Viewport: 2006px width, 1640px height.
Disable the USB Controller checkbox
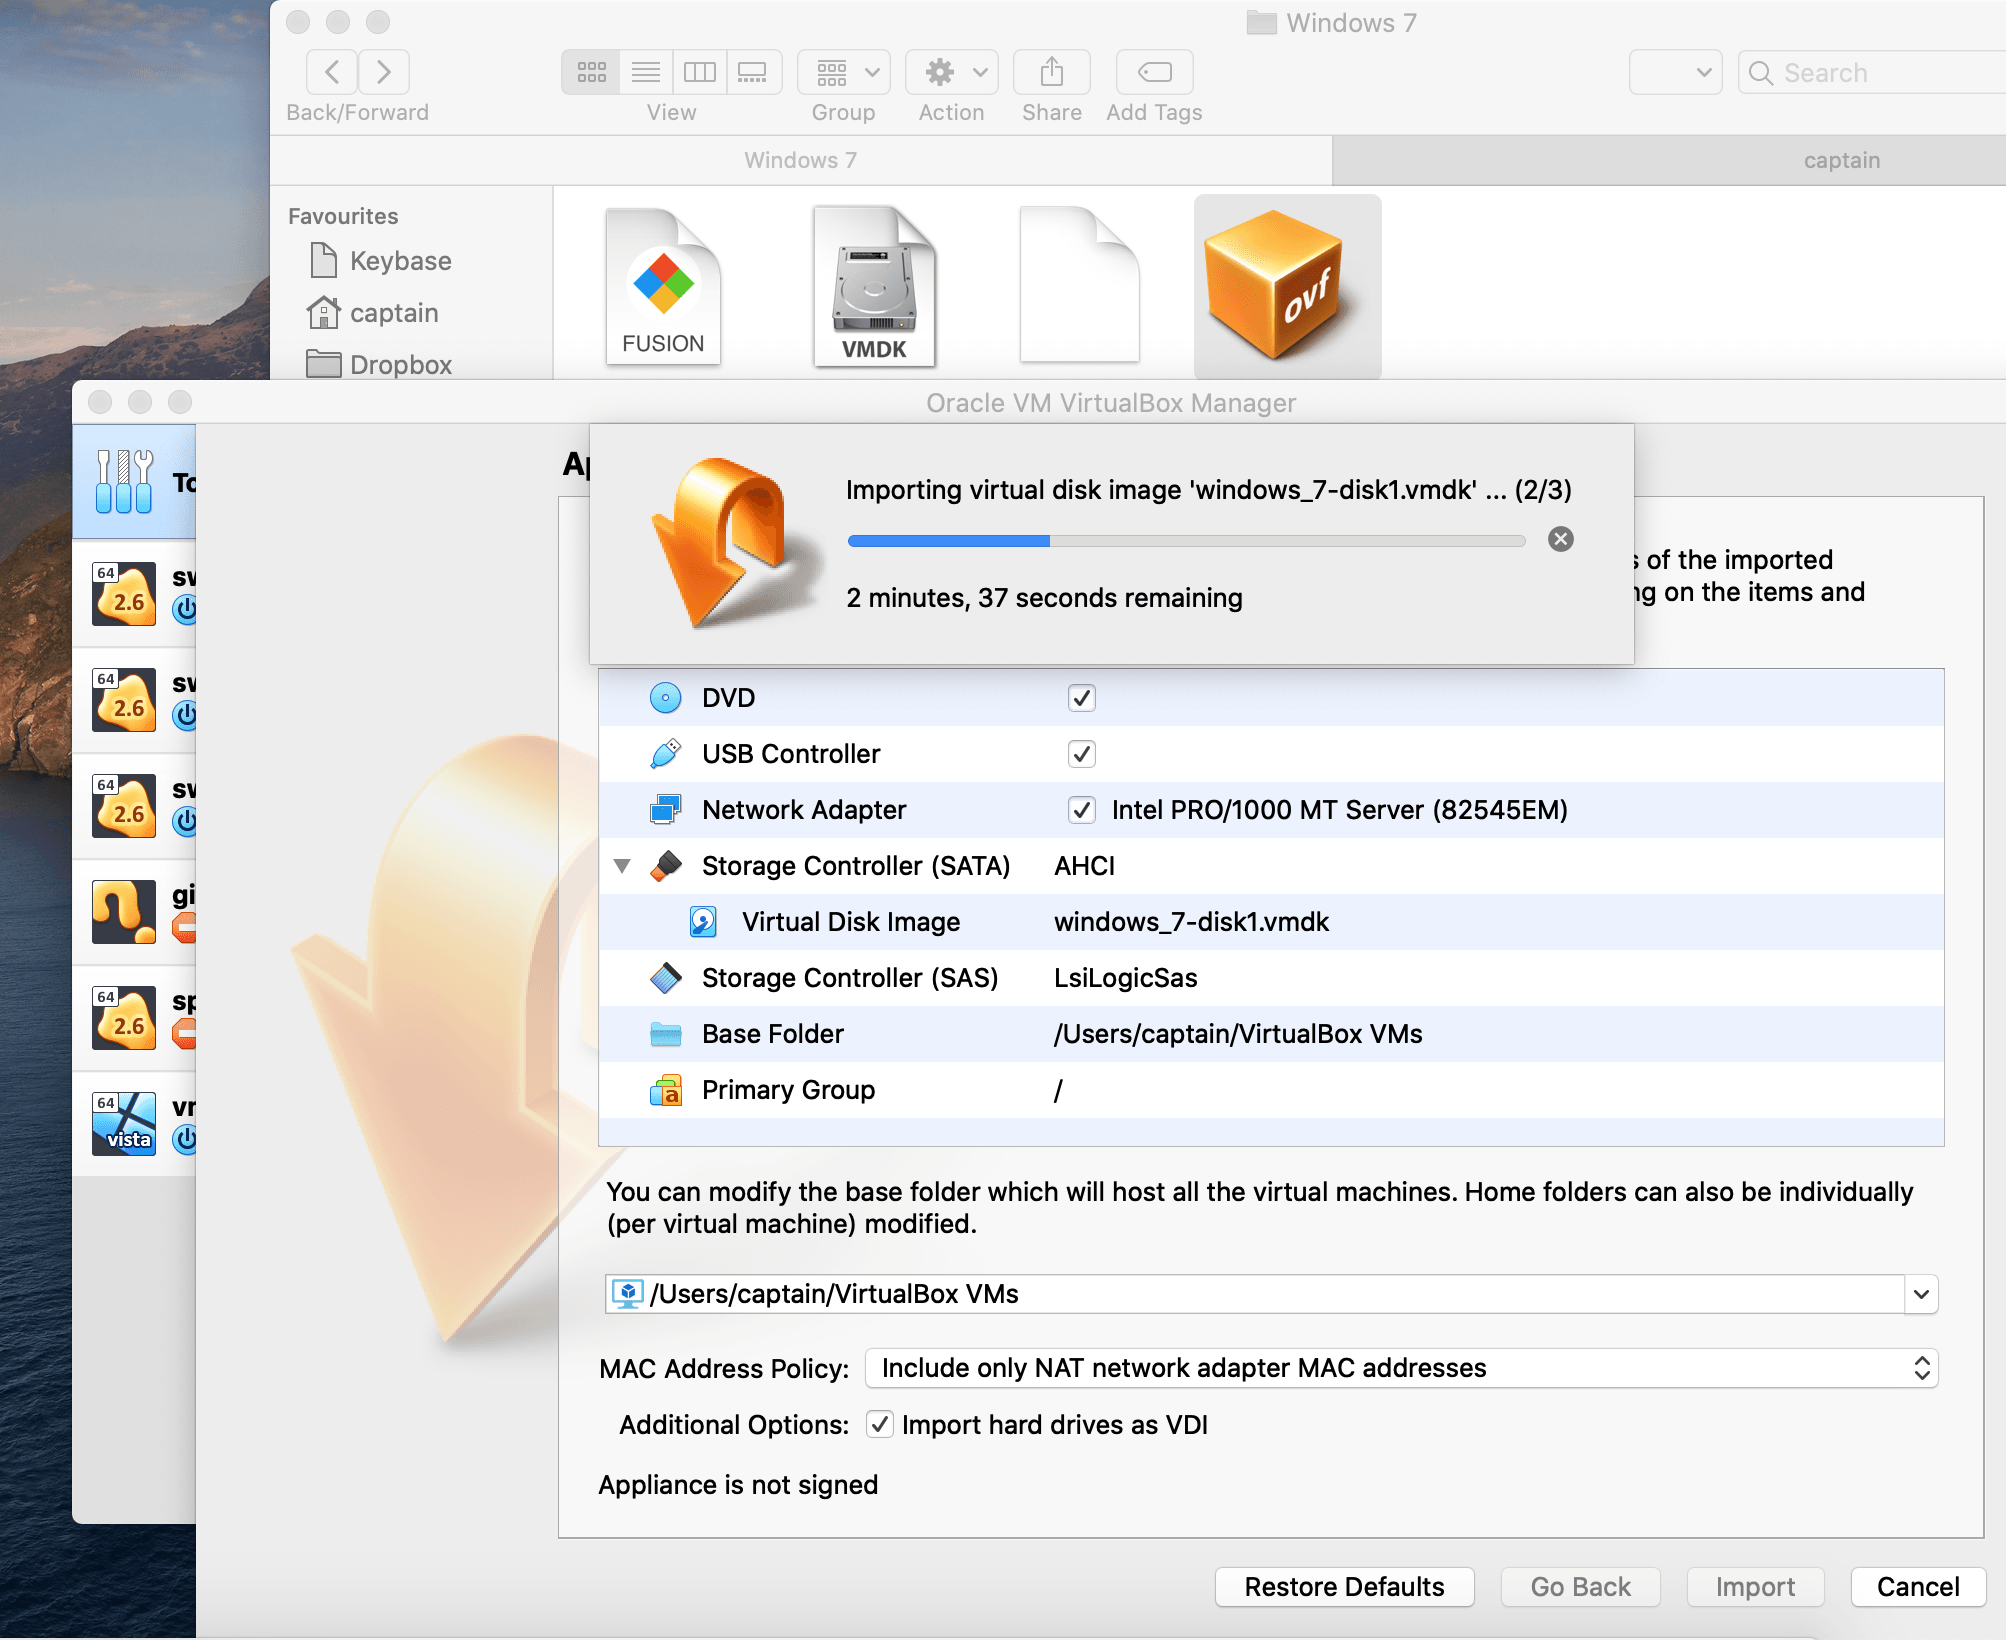click(x=1081, y=754)
